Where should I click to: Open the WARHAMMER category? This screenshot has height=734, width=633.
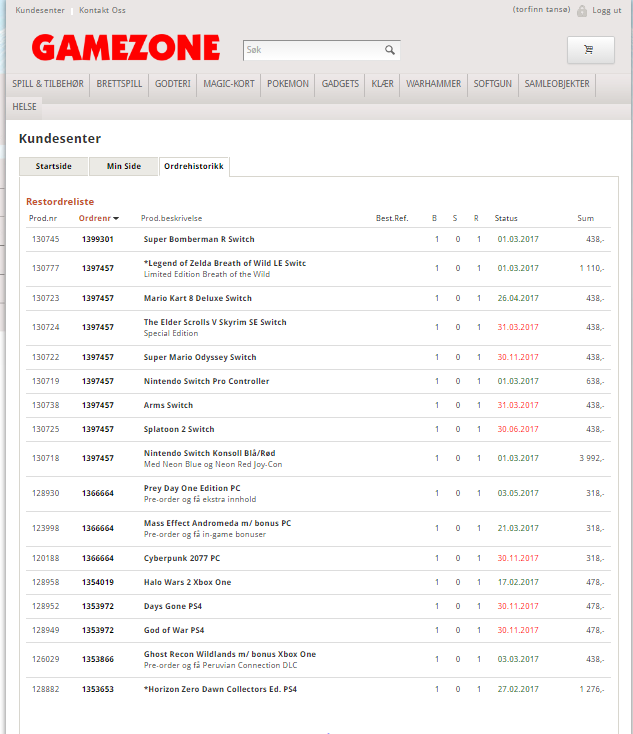tap(434, 84)
